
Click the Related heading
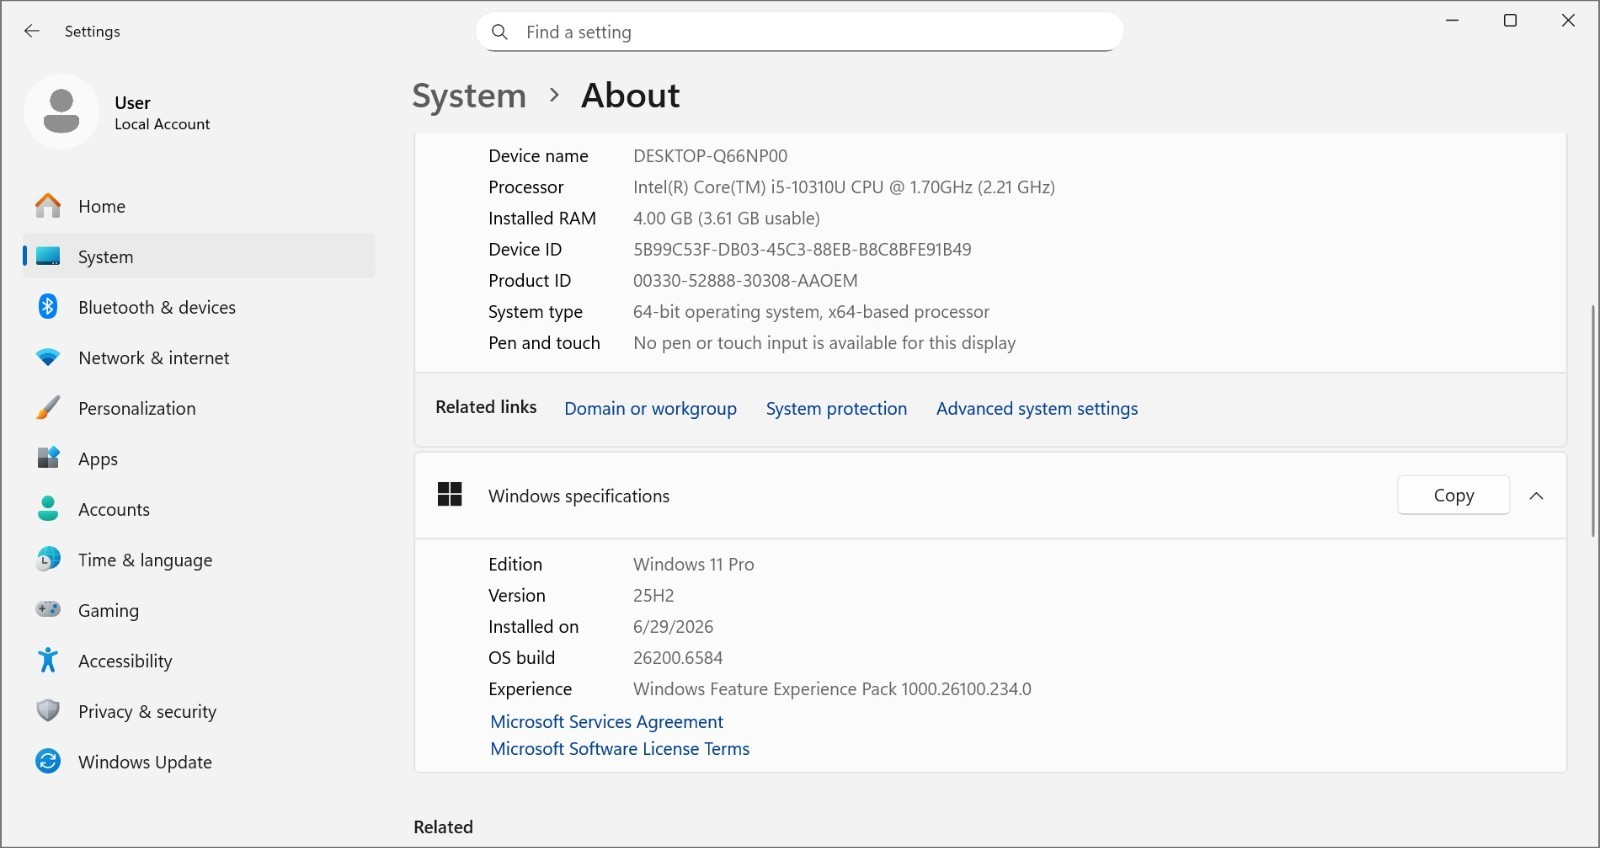(443, 827)
